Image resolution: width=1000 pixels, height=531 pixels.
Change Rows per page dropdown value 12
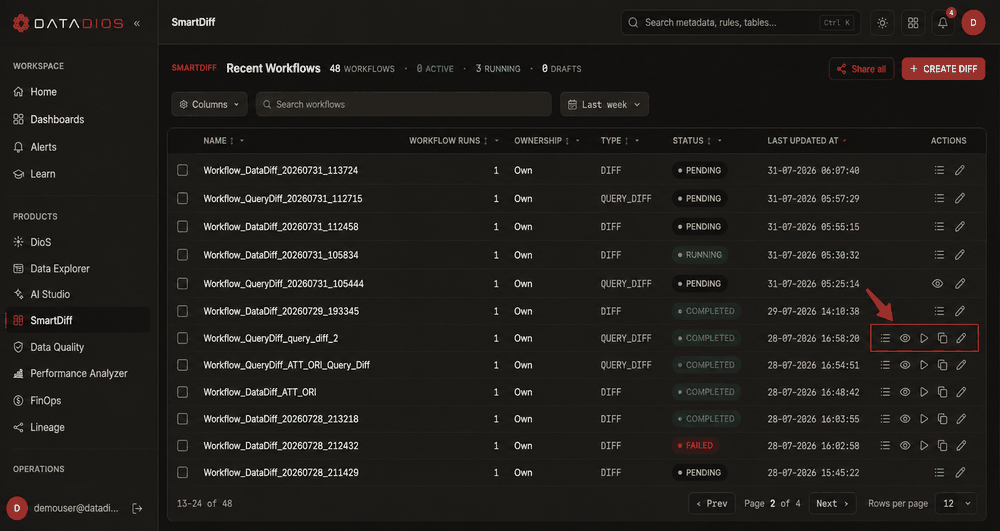pyautogui.click(x=956, y=503)
